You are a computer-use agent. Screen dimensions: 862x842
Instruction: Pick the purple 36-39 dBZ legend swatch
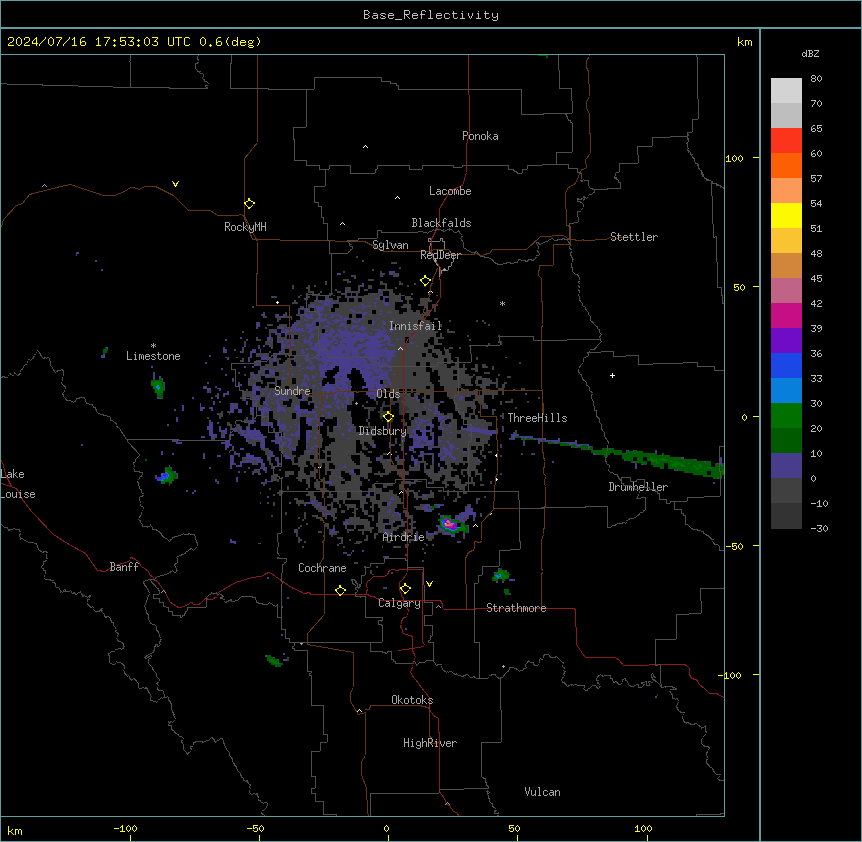pos(786,341)
